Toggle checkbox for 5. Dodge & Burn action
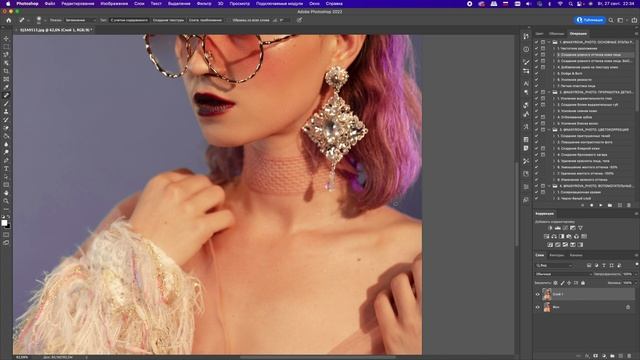 [536, 73]
